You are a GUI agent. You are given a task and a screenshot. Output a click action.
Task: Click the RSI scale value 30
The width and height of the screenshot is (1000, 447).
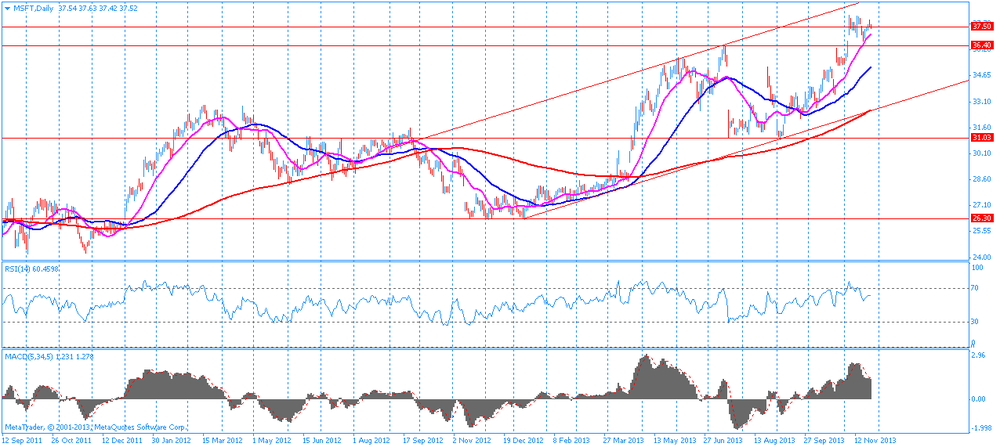[x=976, y=321]
